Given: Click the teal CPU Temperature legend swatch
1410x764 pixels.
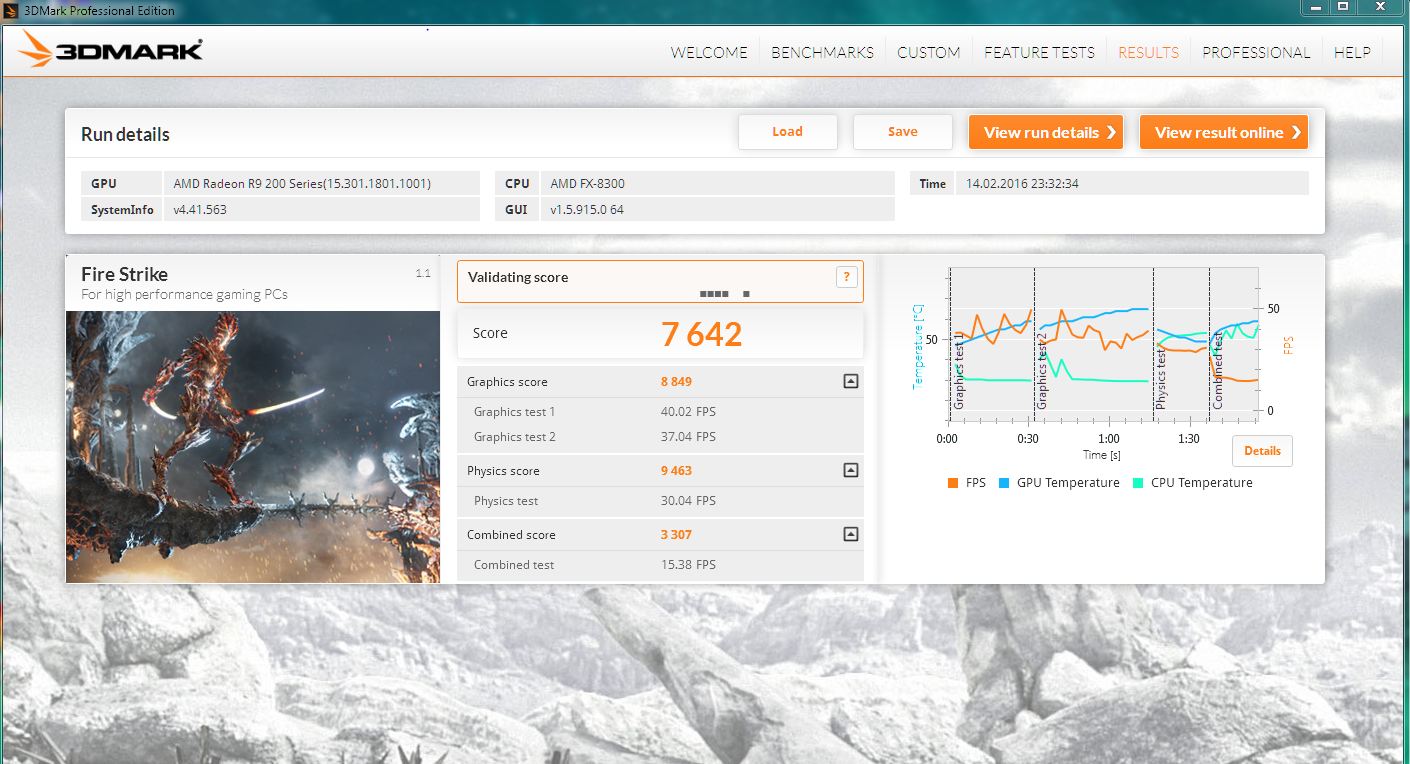Looking at the screenshot, I should point(1138,483).
